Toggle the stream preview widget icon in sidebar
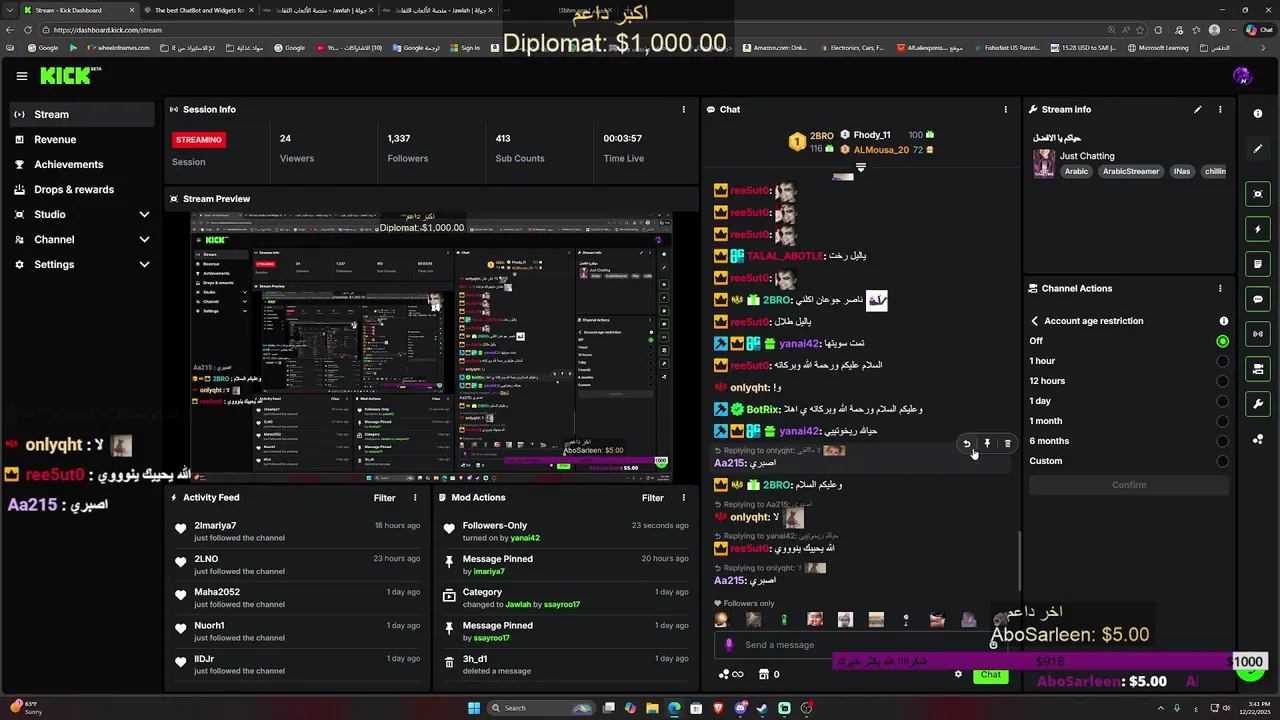This screenshot has width=1280, height=720. point(1258,194)
